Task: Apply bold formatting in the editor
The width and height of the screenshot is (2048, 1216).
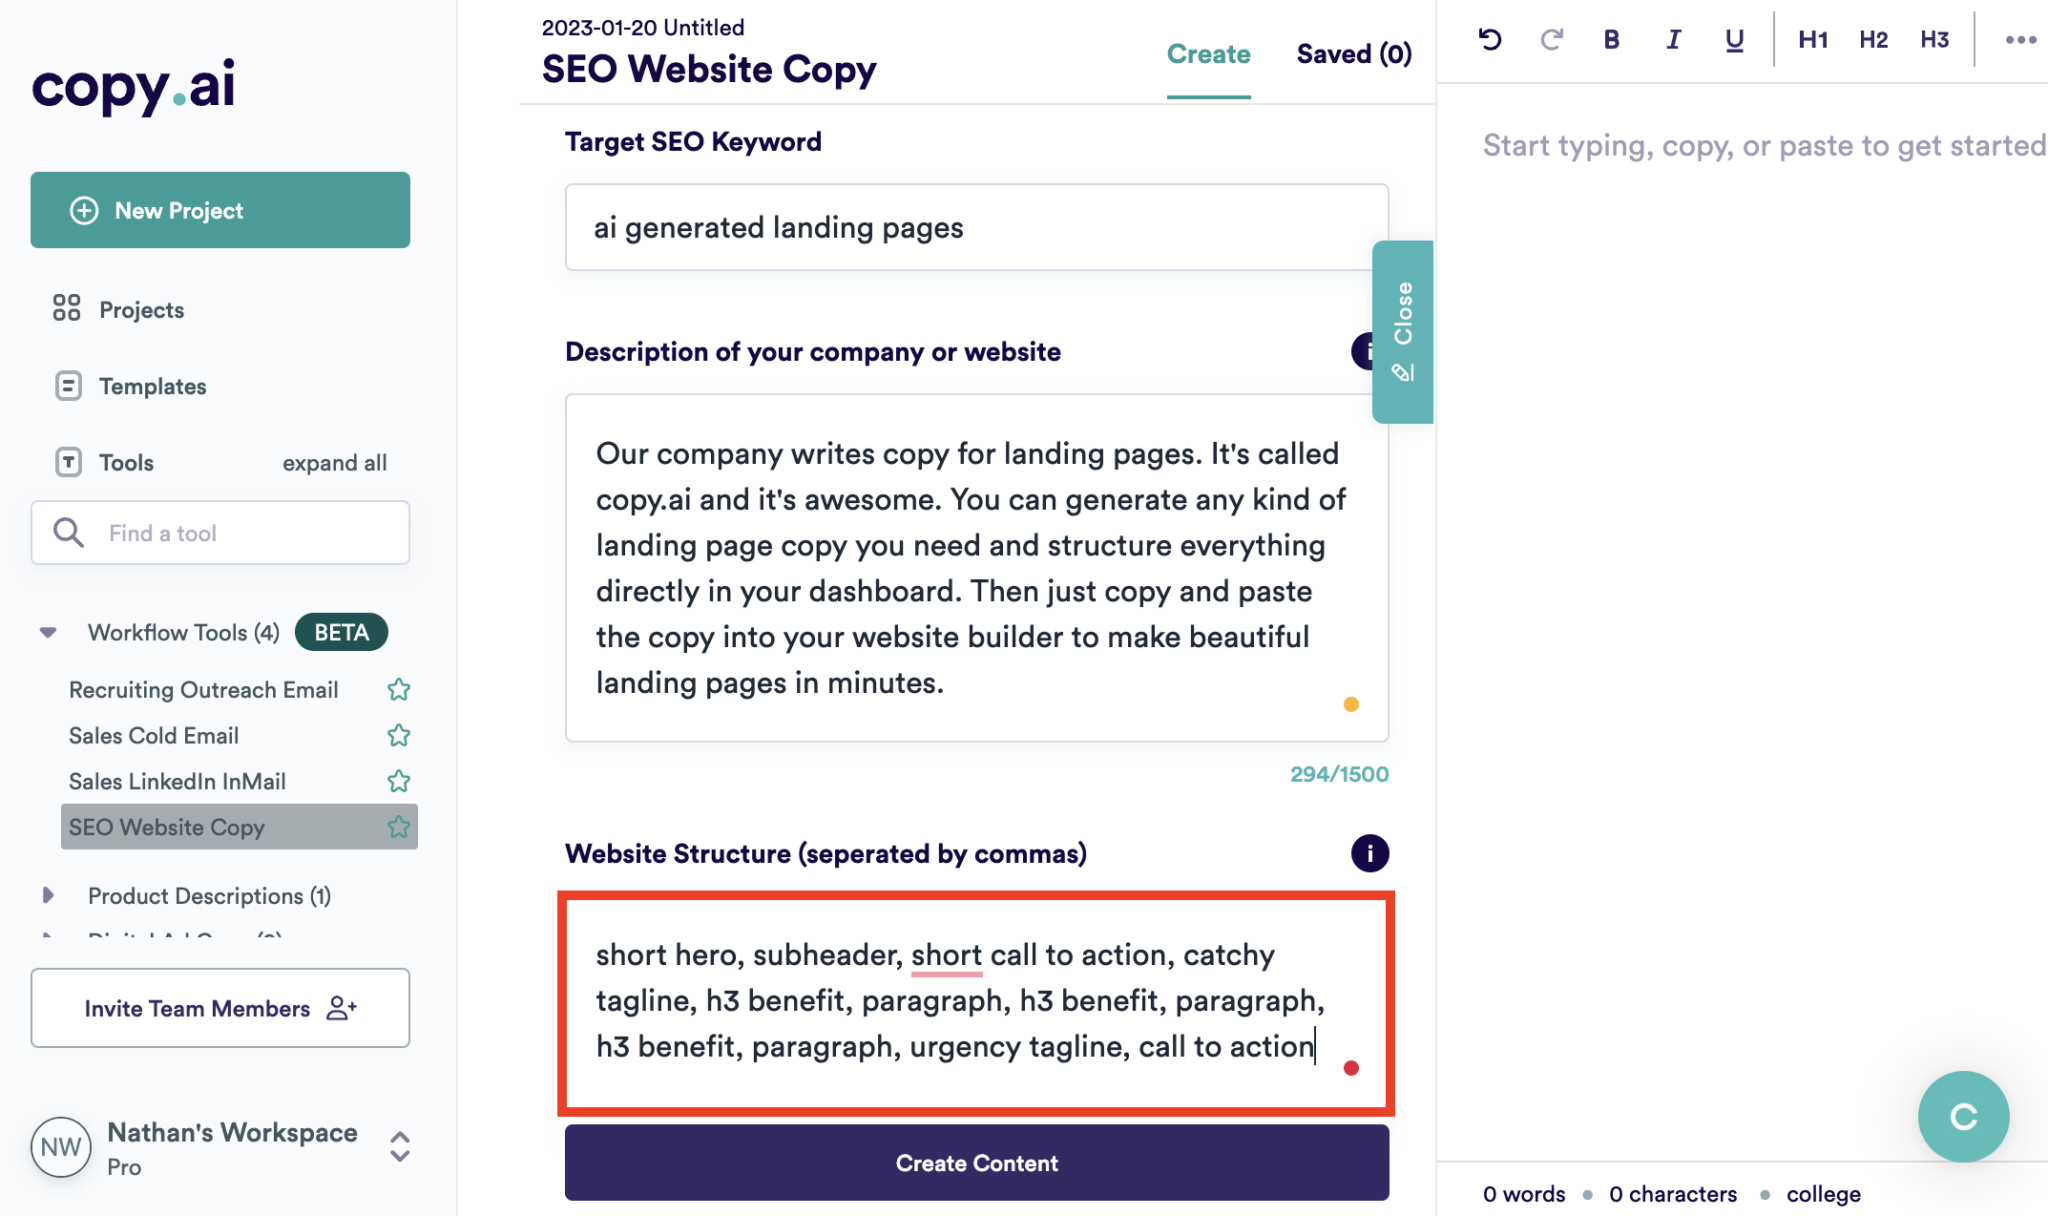Action: (1611, 39)
